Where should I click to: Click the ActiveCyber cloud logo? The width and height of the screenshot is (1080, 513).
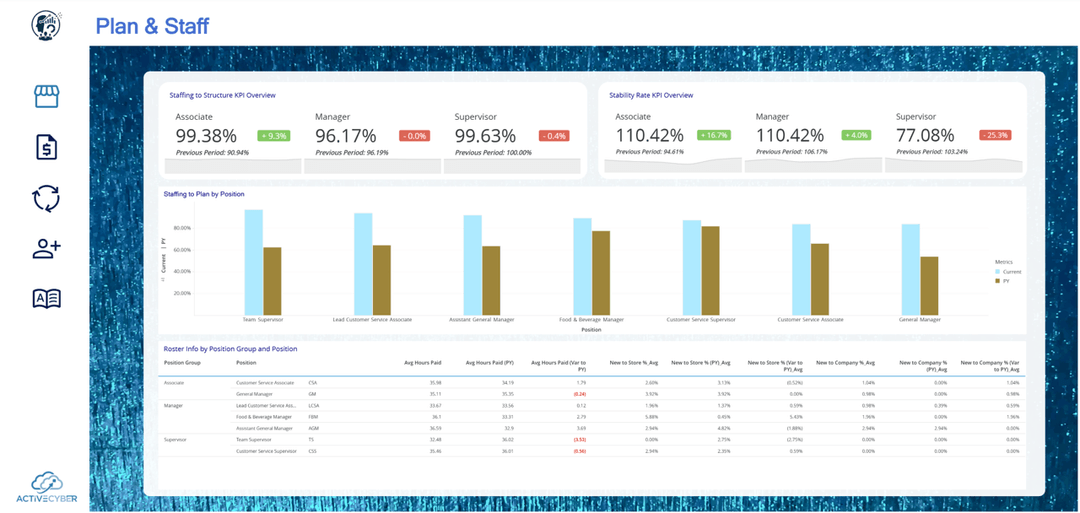point(46,487)
